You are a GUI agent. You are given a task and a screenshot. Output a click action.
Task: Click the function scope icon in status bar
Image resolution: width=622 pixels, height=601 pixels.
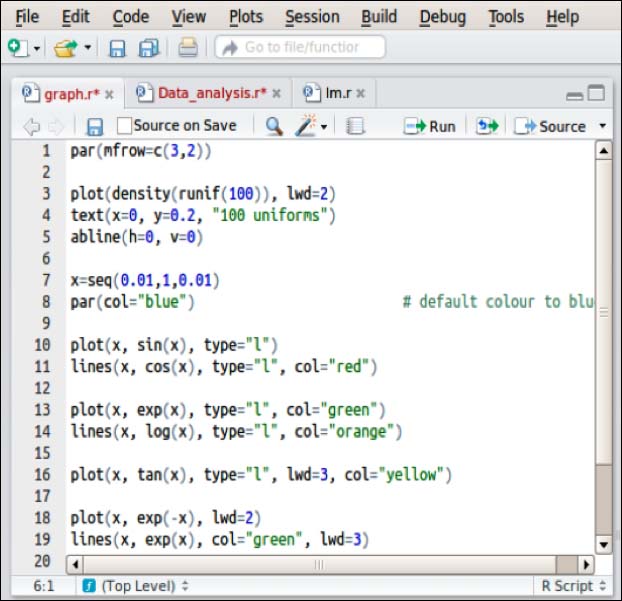coord(89,586)
